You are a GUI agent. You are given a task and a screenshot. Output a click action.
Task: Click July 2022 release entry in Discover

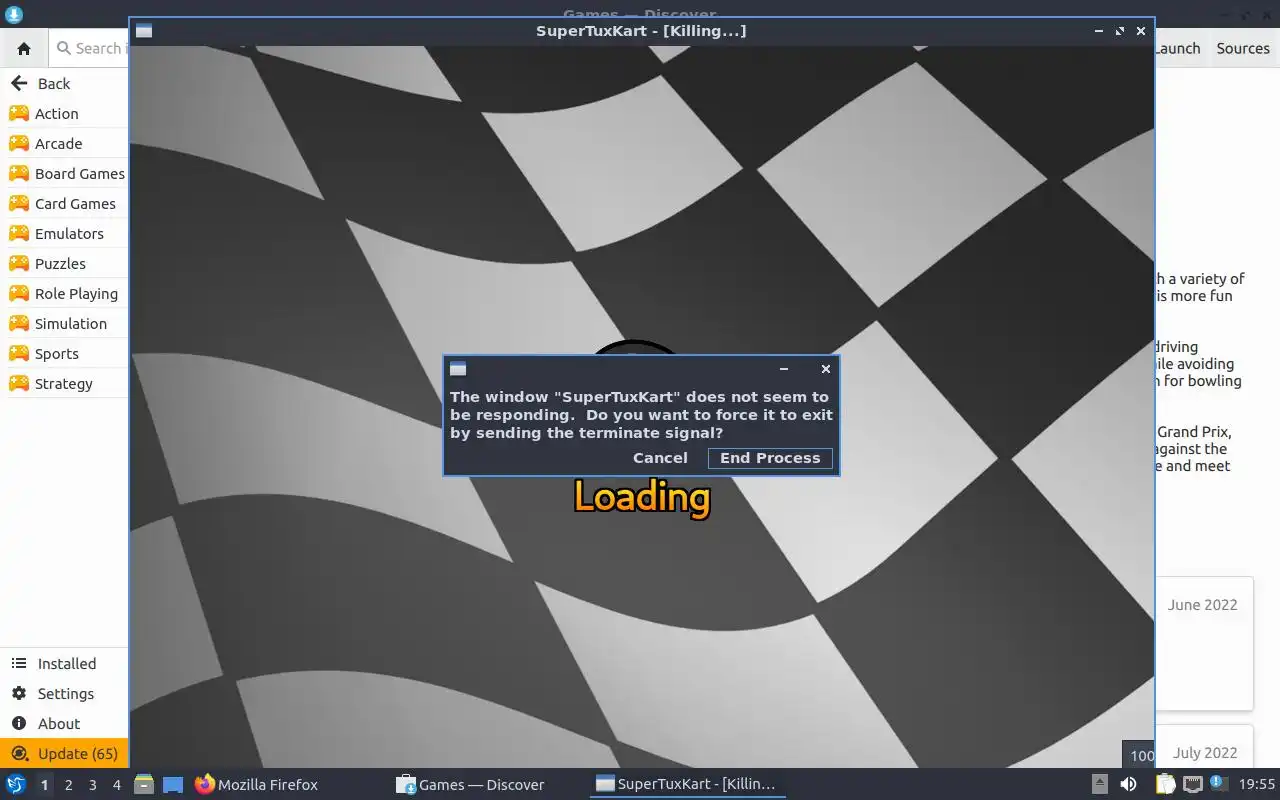(1204, 753)
